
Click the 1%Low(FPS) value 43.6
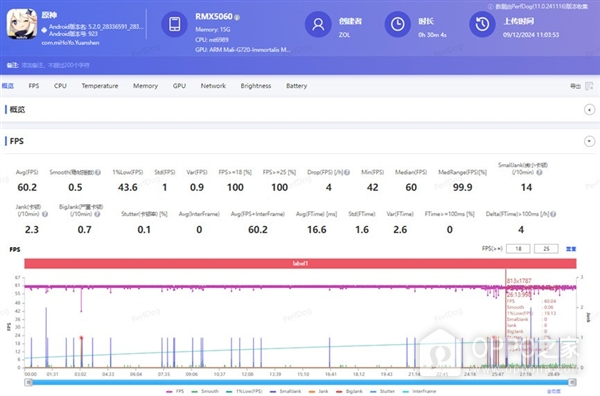(127, 187)
